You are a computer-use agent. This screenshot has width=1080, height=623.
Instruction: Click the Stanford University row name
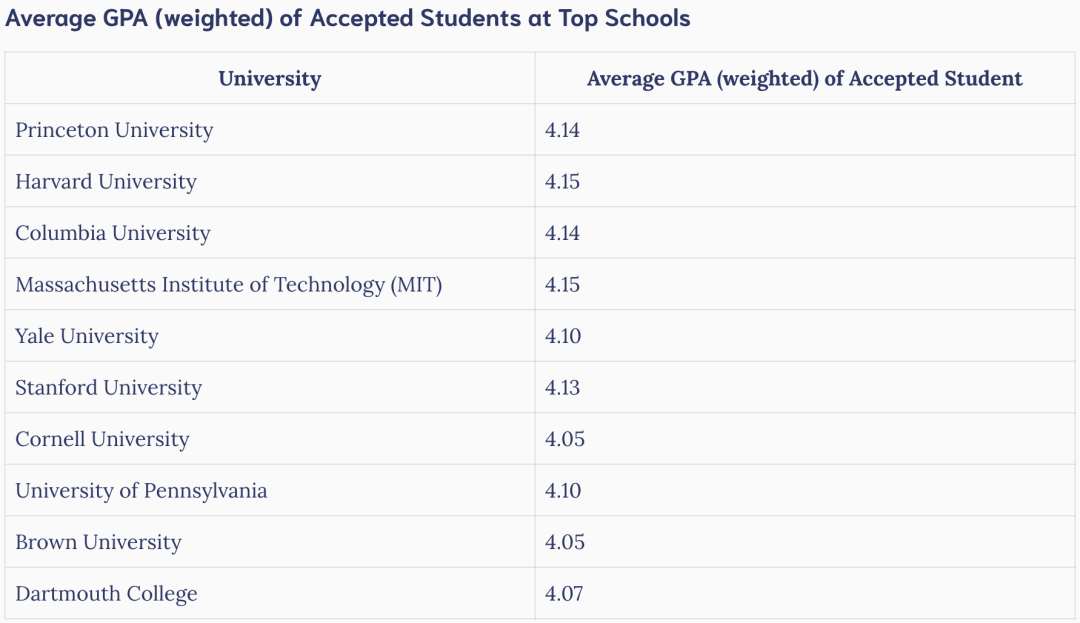click(108, 388)
